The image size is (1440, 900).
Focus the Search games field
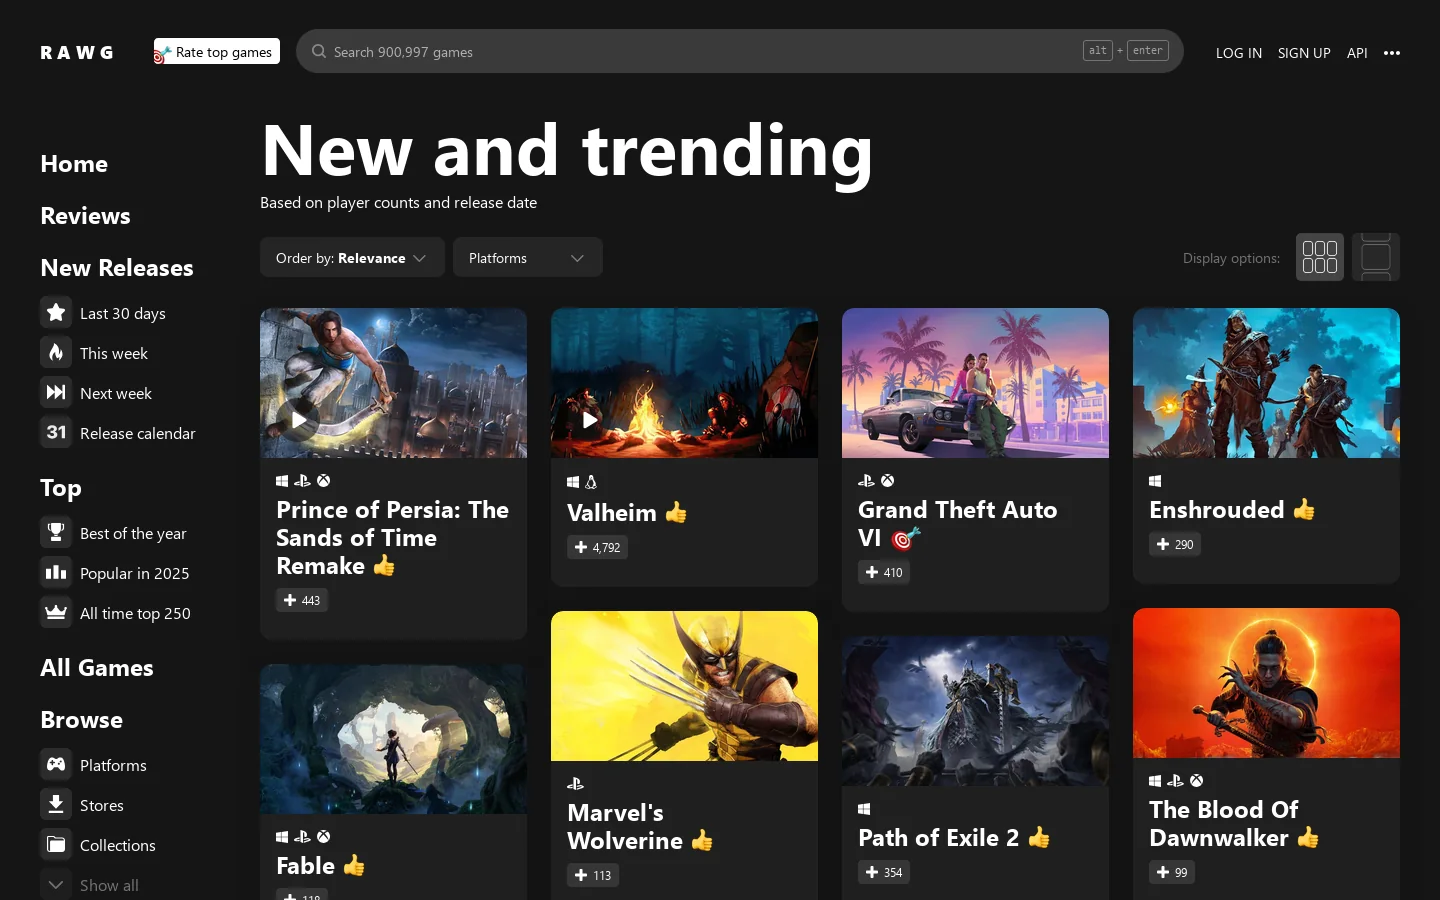(740, 51)
